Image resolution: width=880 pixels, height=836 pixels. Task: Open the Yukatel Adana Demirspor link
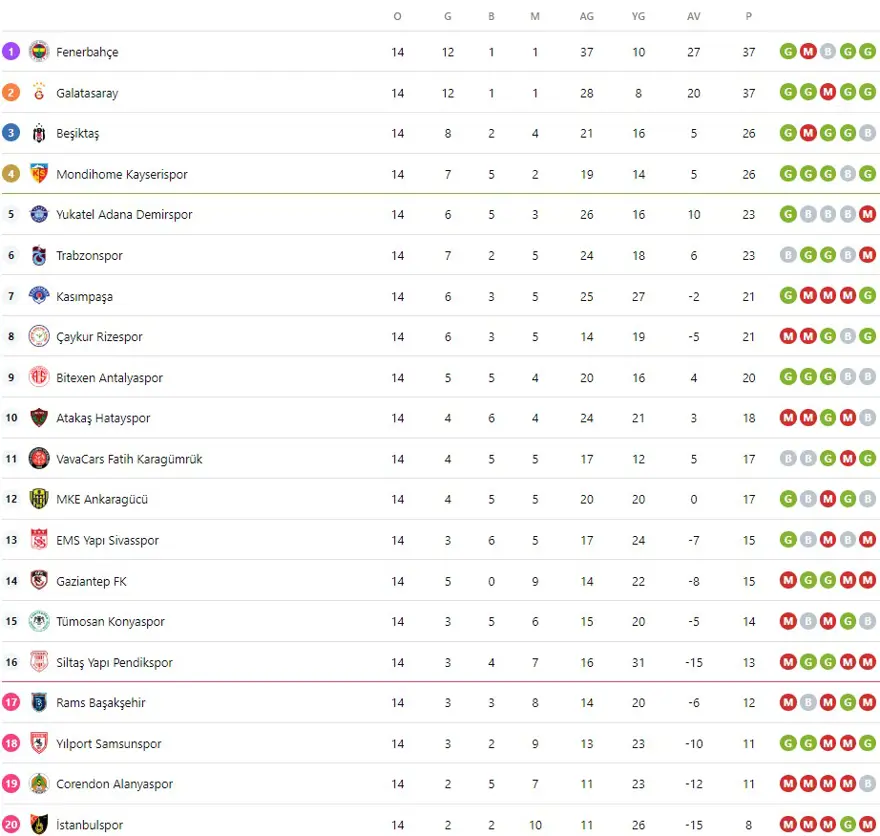[x=124, y=215]
